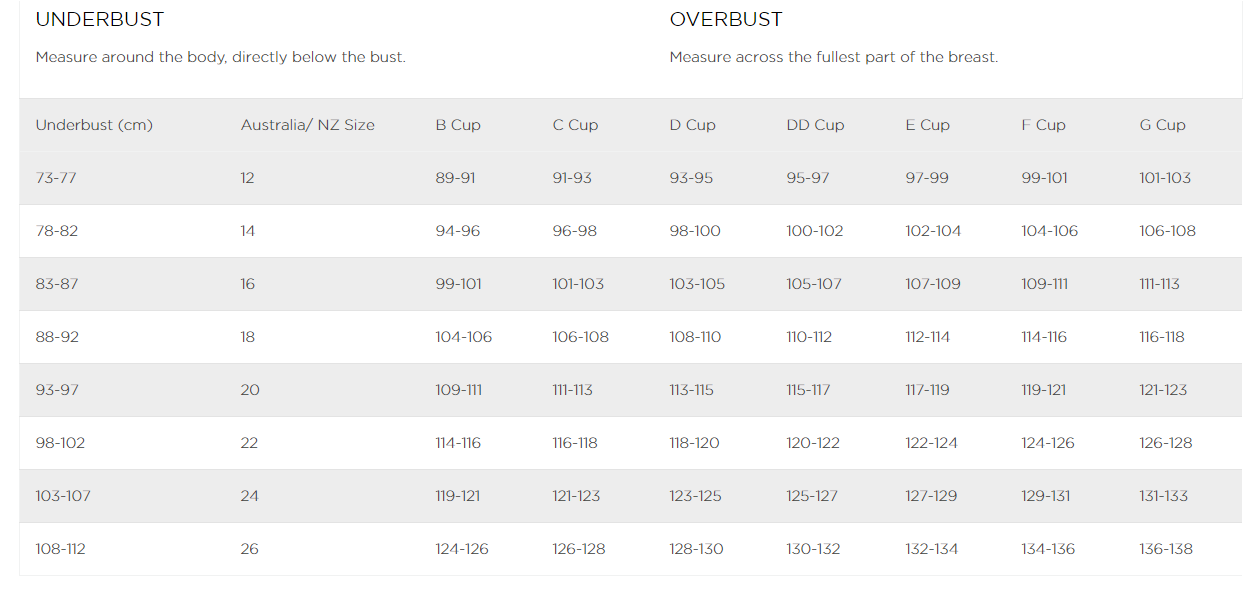Viewport: 1260px width, 602px height.
Task: Click the UNDERBUST heading
Action: click(100, 20)
